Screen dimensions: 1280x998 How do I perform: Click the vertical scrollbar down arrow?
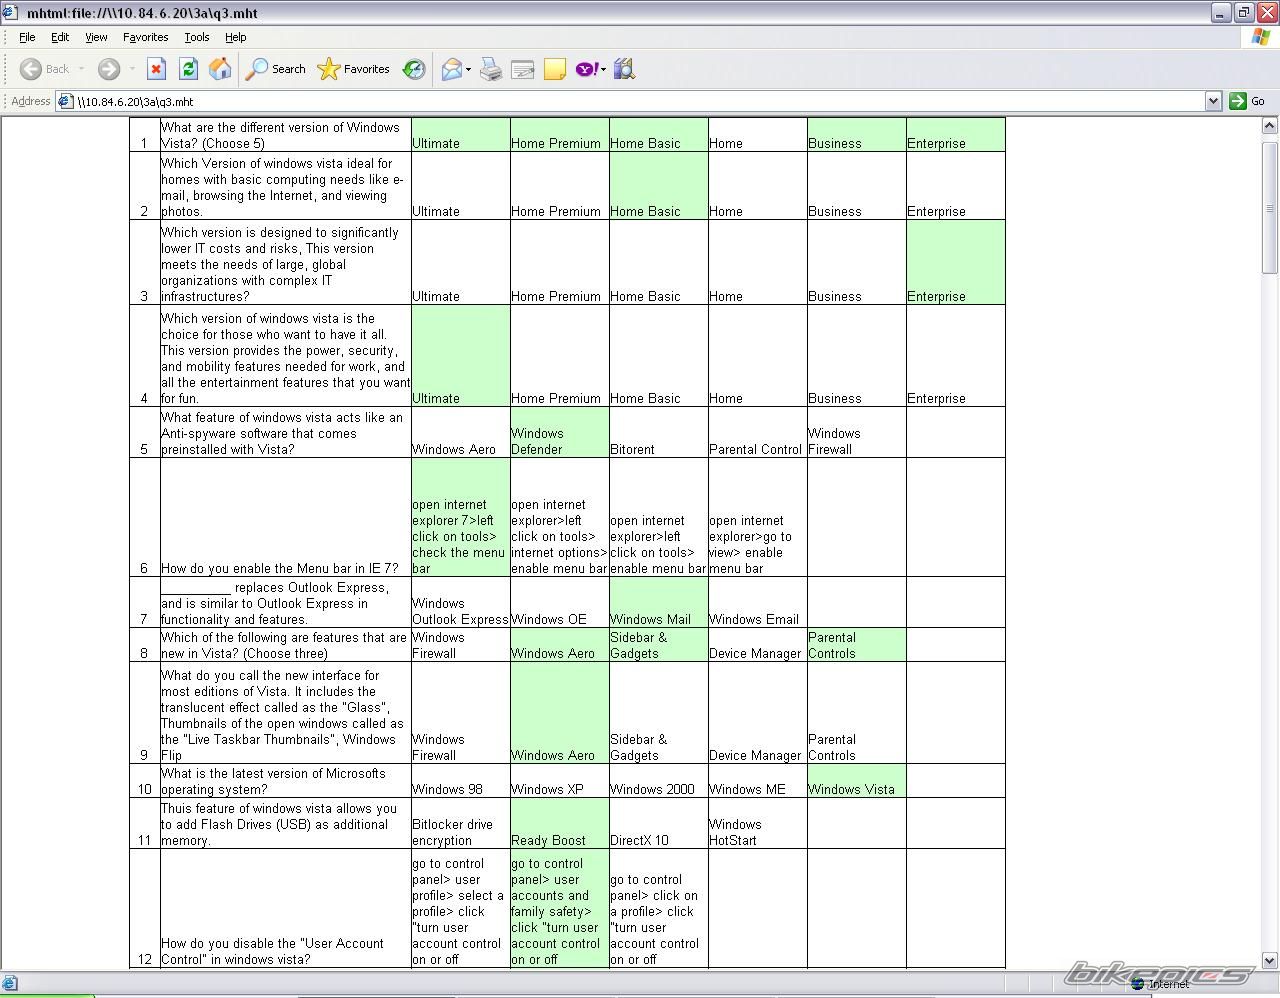coord(1270,960)
